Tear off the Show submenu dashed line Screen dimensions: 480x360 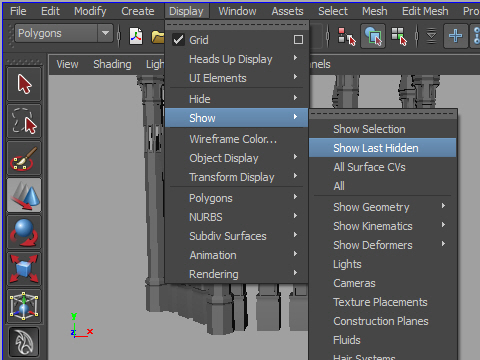383,114
